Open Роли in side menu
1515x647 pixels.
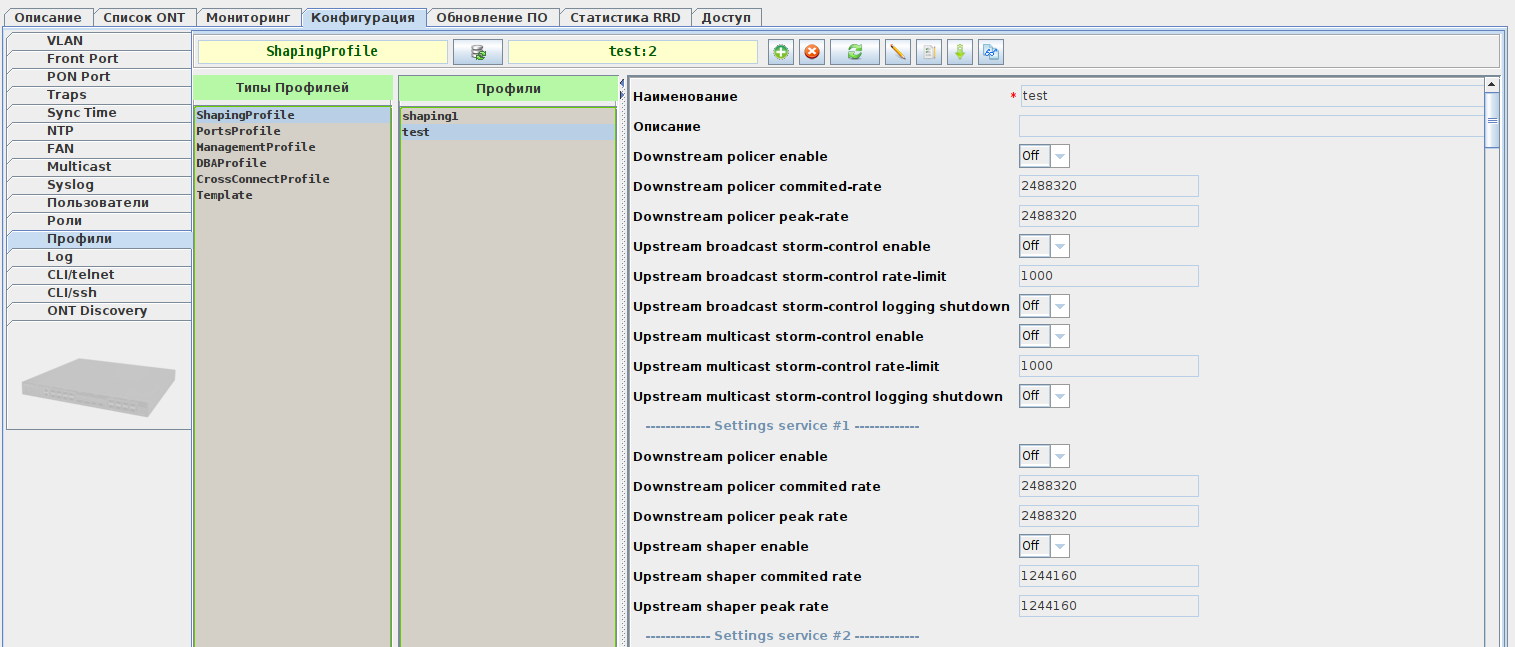point(99,221)
